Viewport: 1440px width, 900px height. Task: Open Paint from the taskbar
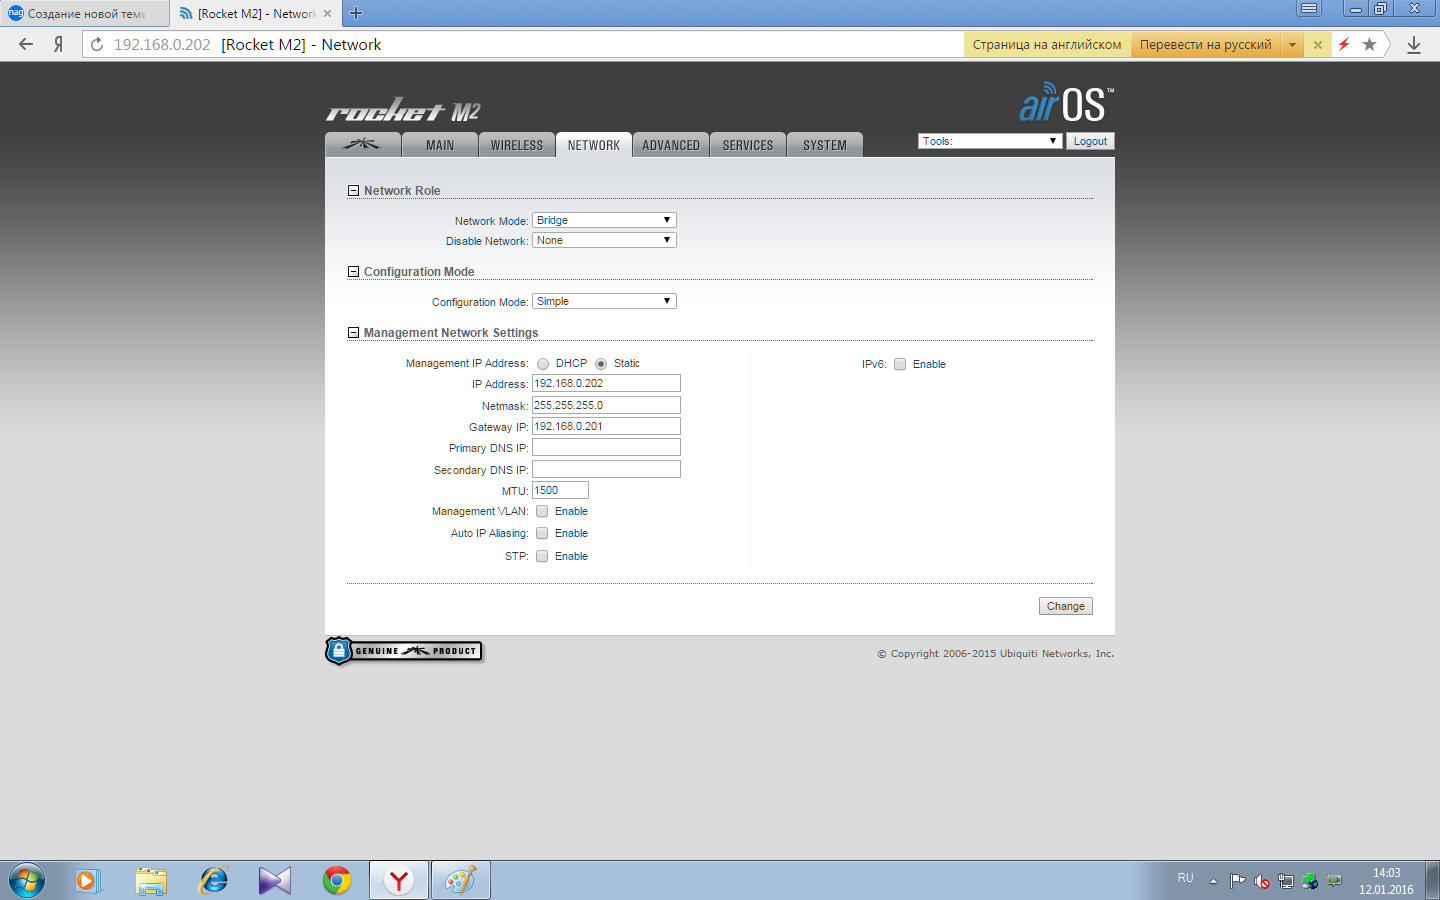point(461,881)
